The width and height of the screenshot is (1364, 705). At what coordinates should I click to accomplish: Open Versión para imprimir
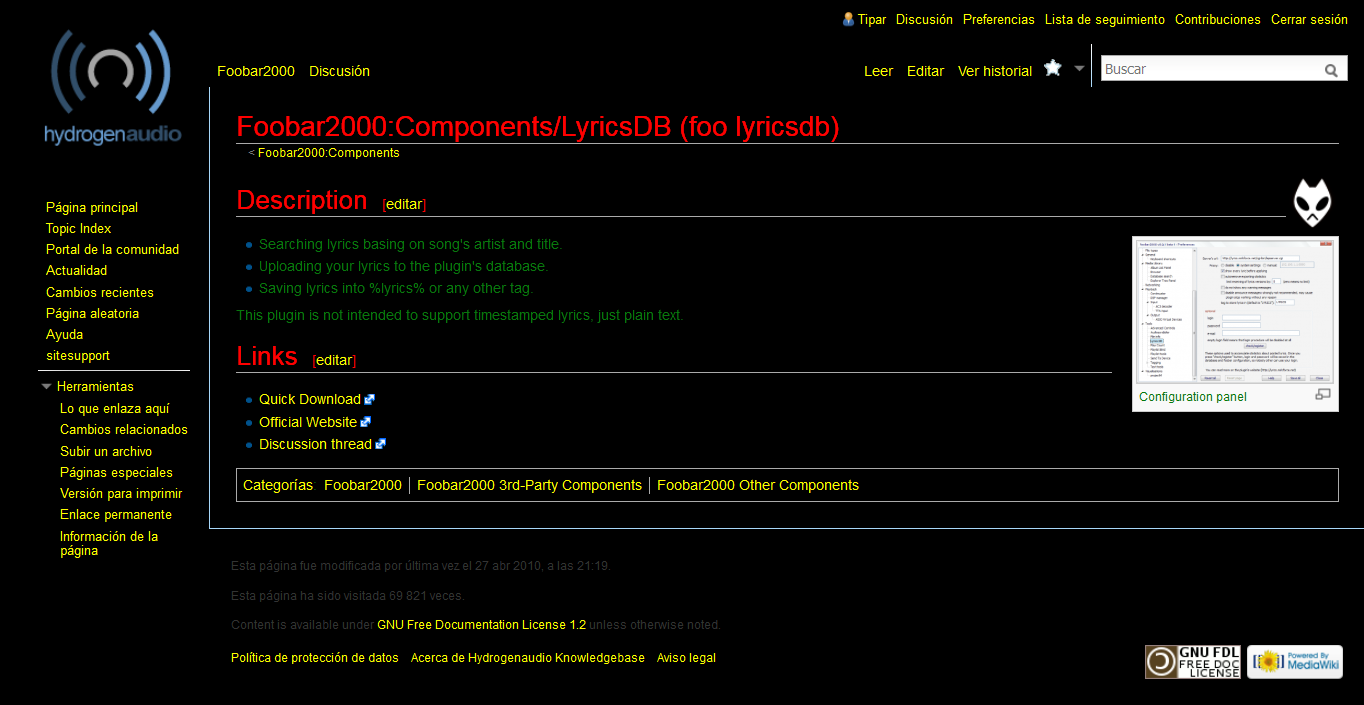121,493
